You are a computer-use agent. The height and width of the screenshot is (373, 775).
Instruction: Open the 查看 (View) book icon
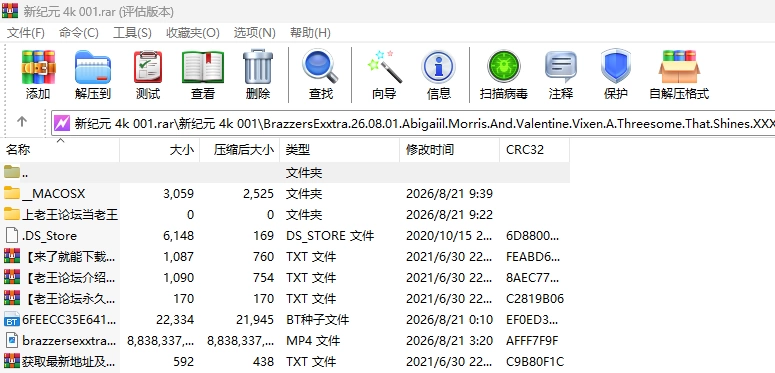(x=203, y=74)
